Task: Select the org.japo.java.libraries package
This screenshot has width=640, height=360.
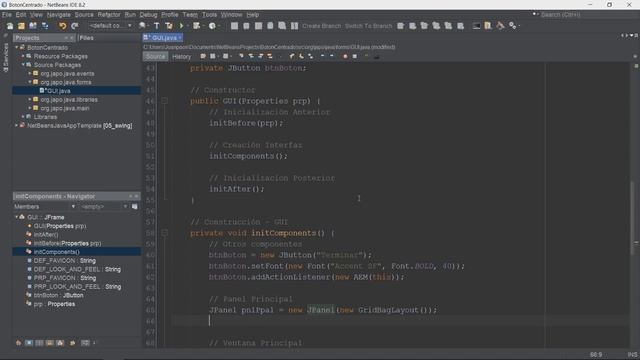Action: pos(69,99)
